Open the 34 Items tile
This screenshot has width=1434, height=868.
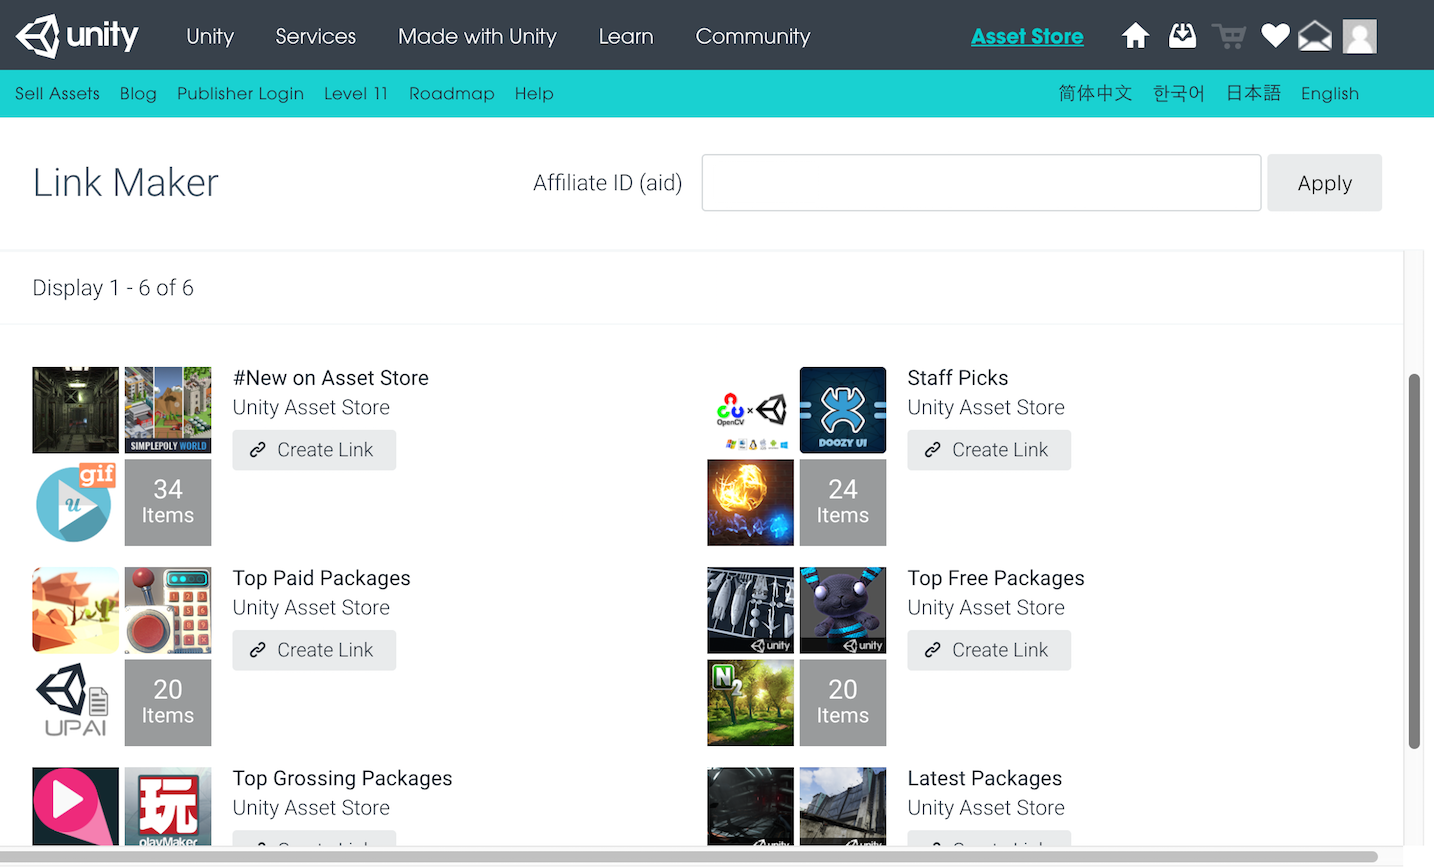(168, 502)
